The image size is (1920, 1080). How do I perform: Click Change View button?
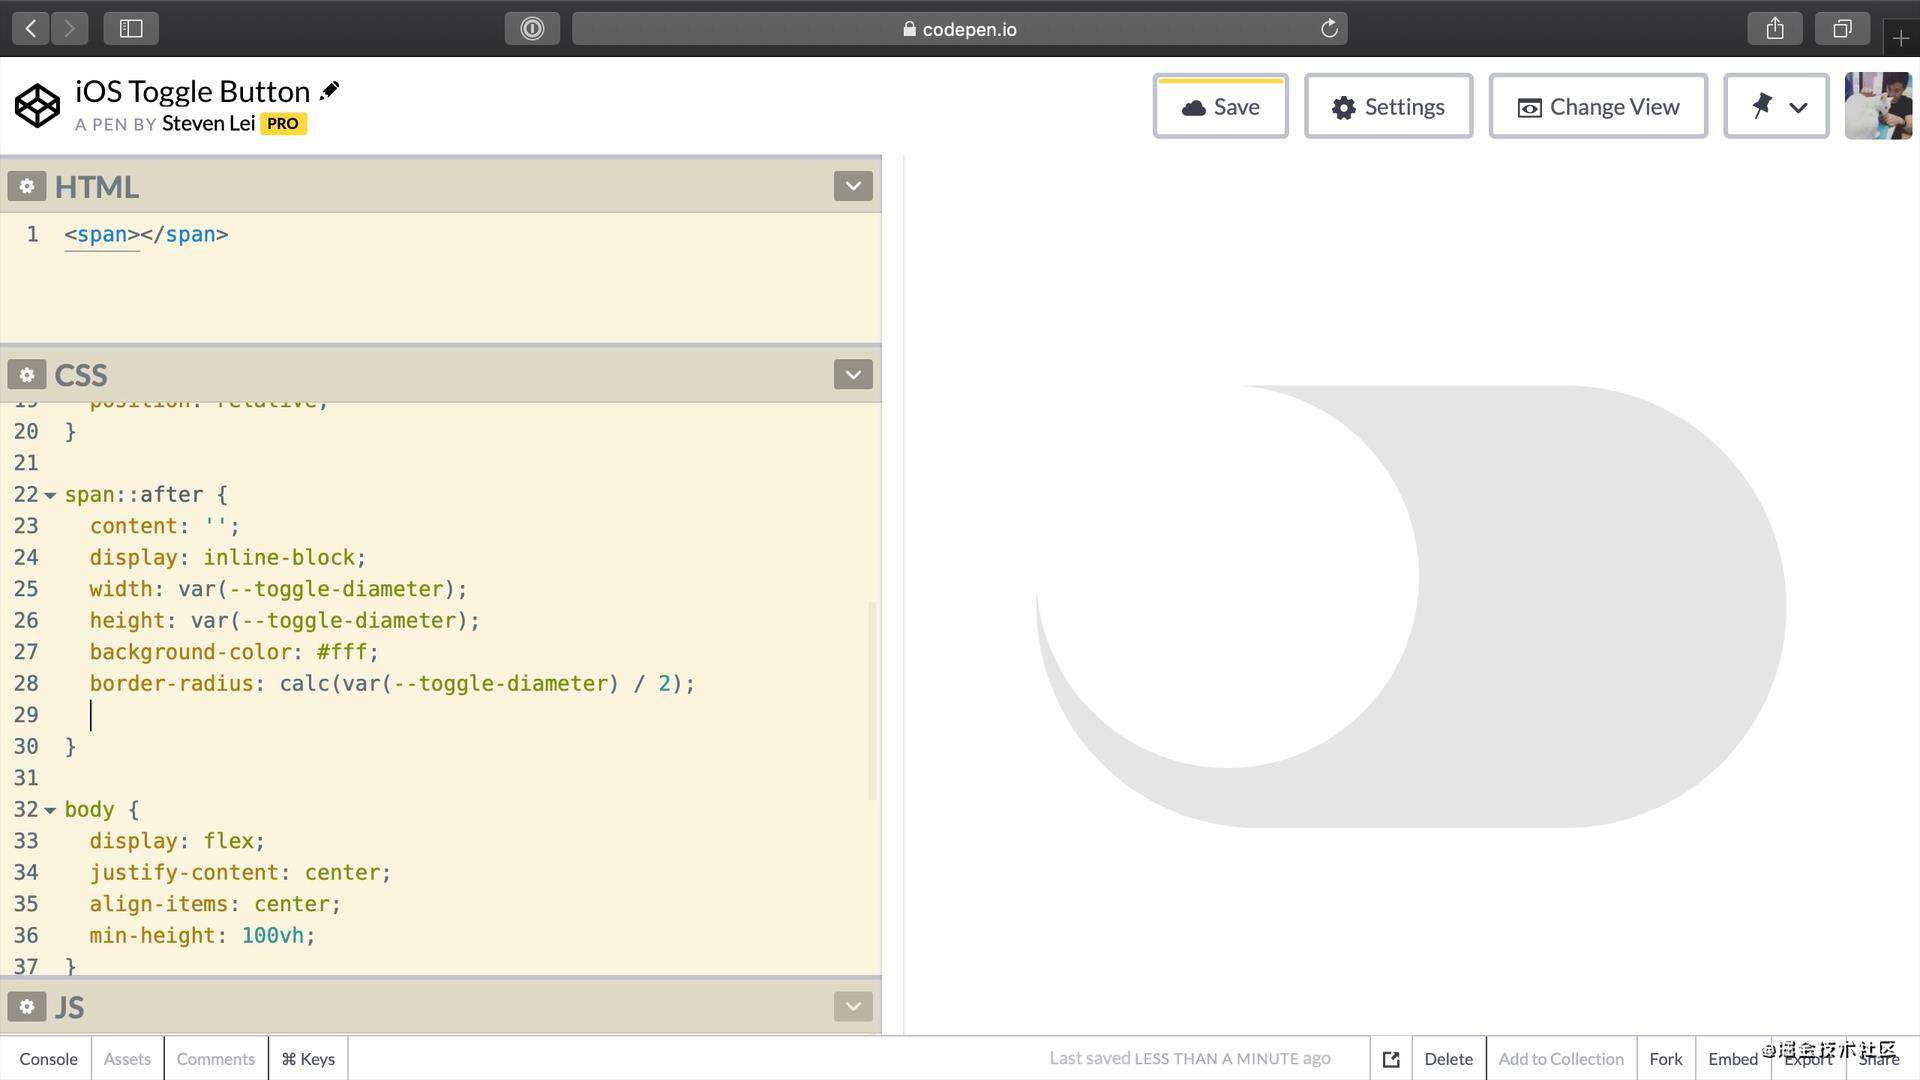tap(1598, 106)
